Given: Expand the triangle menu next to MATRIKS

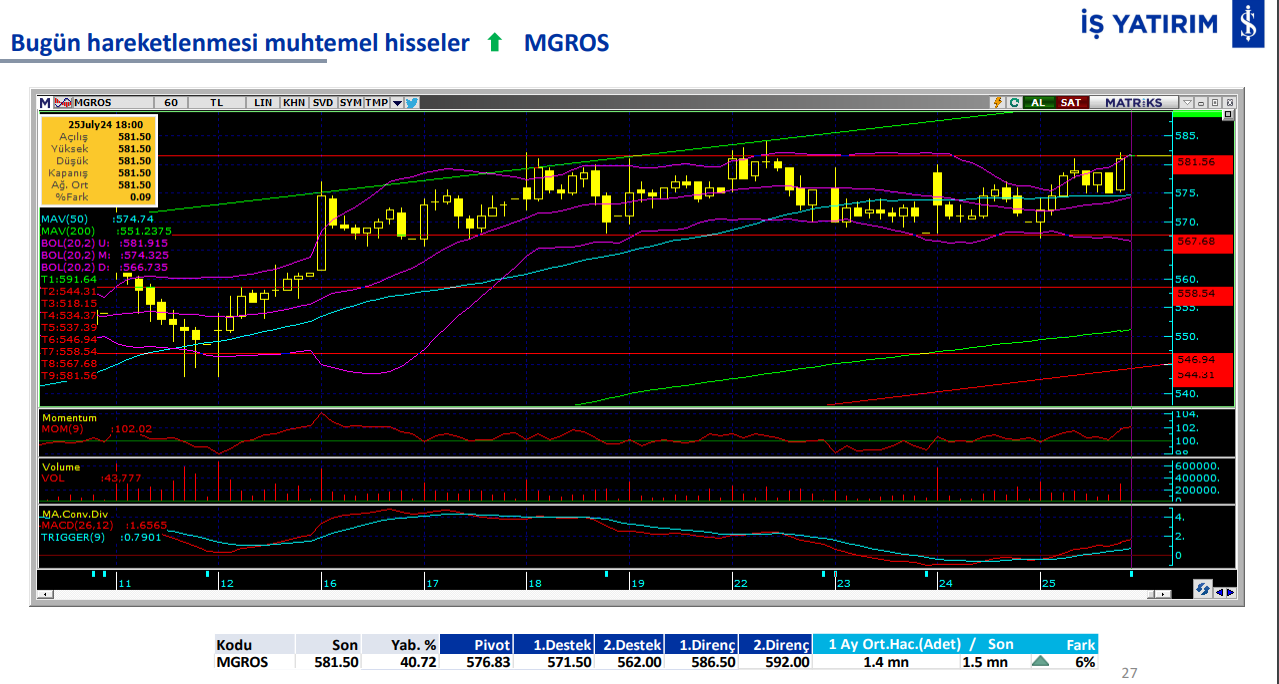Looking at the screenshot, I should pos(1187,102).
